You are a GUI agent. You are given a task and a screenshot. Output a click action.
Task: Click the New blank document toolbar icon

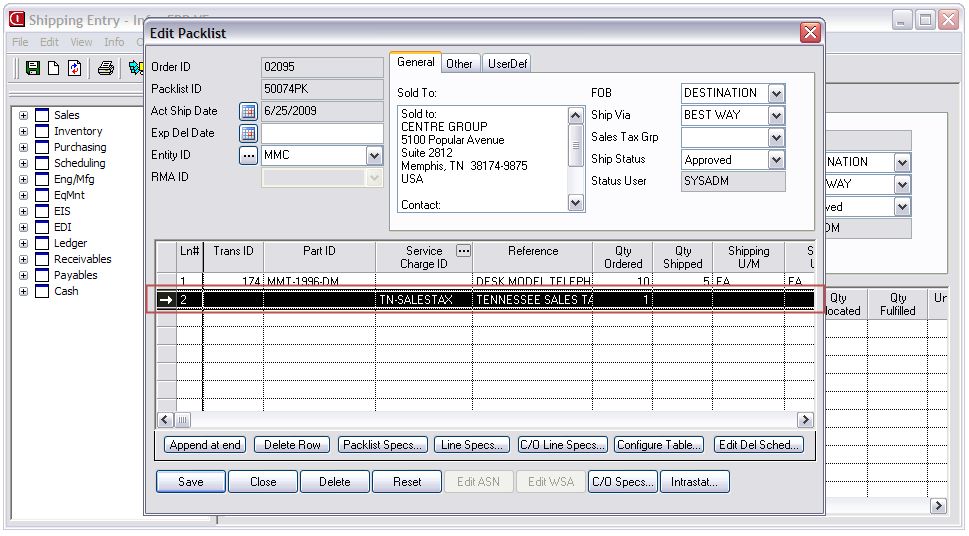click(x=54, y=68)
